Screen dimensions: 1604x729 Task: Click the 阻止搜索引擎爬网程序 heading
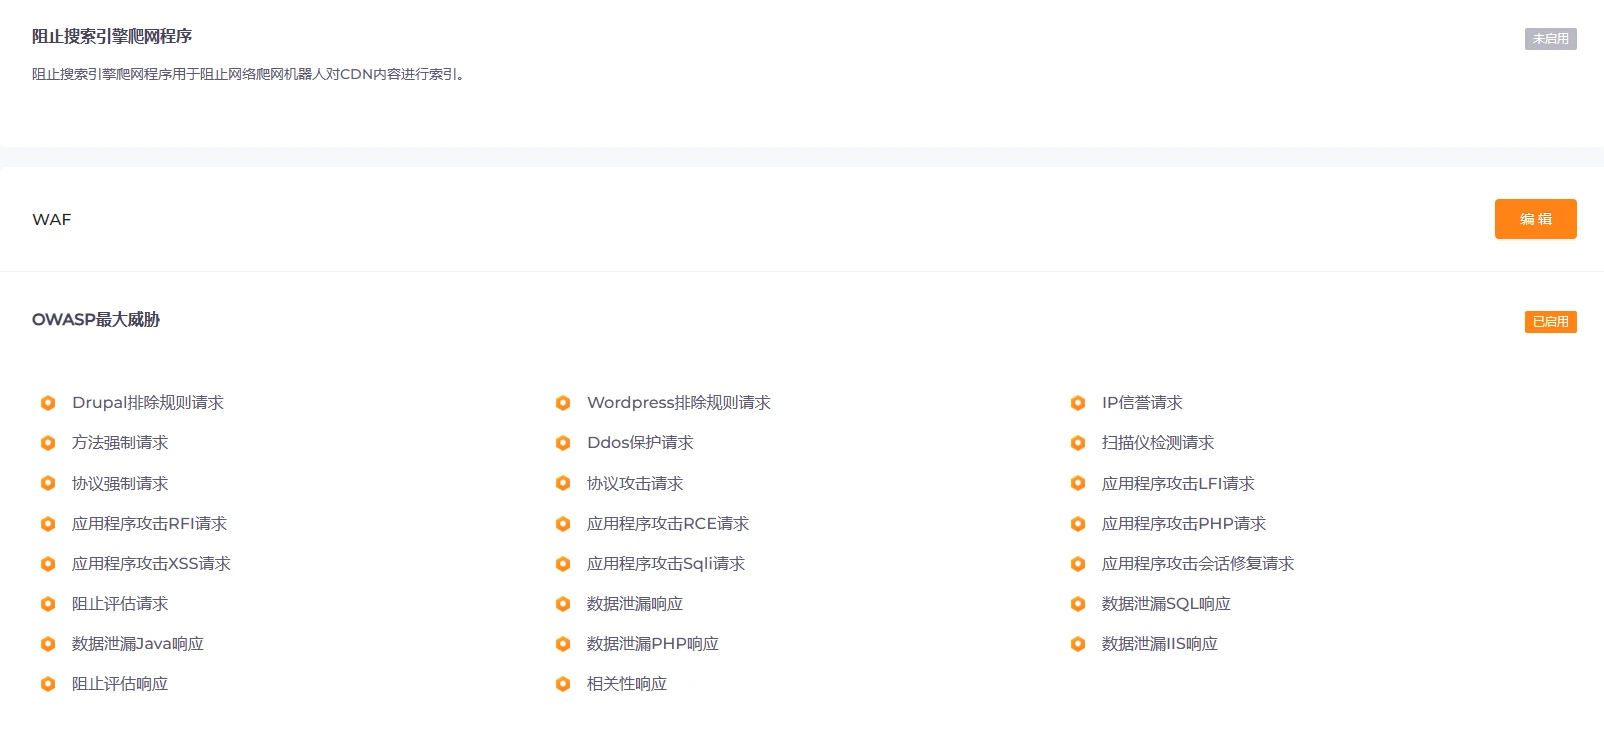tap(112, 37)
